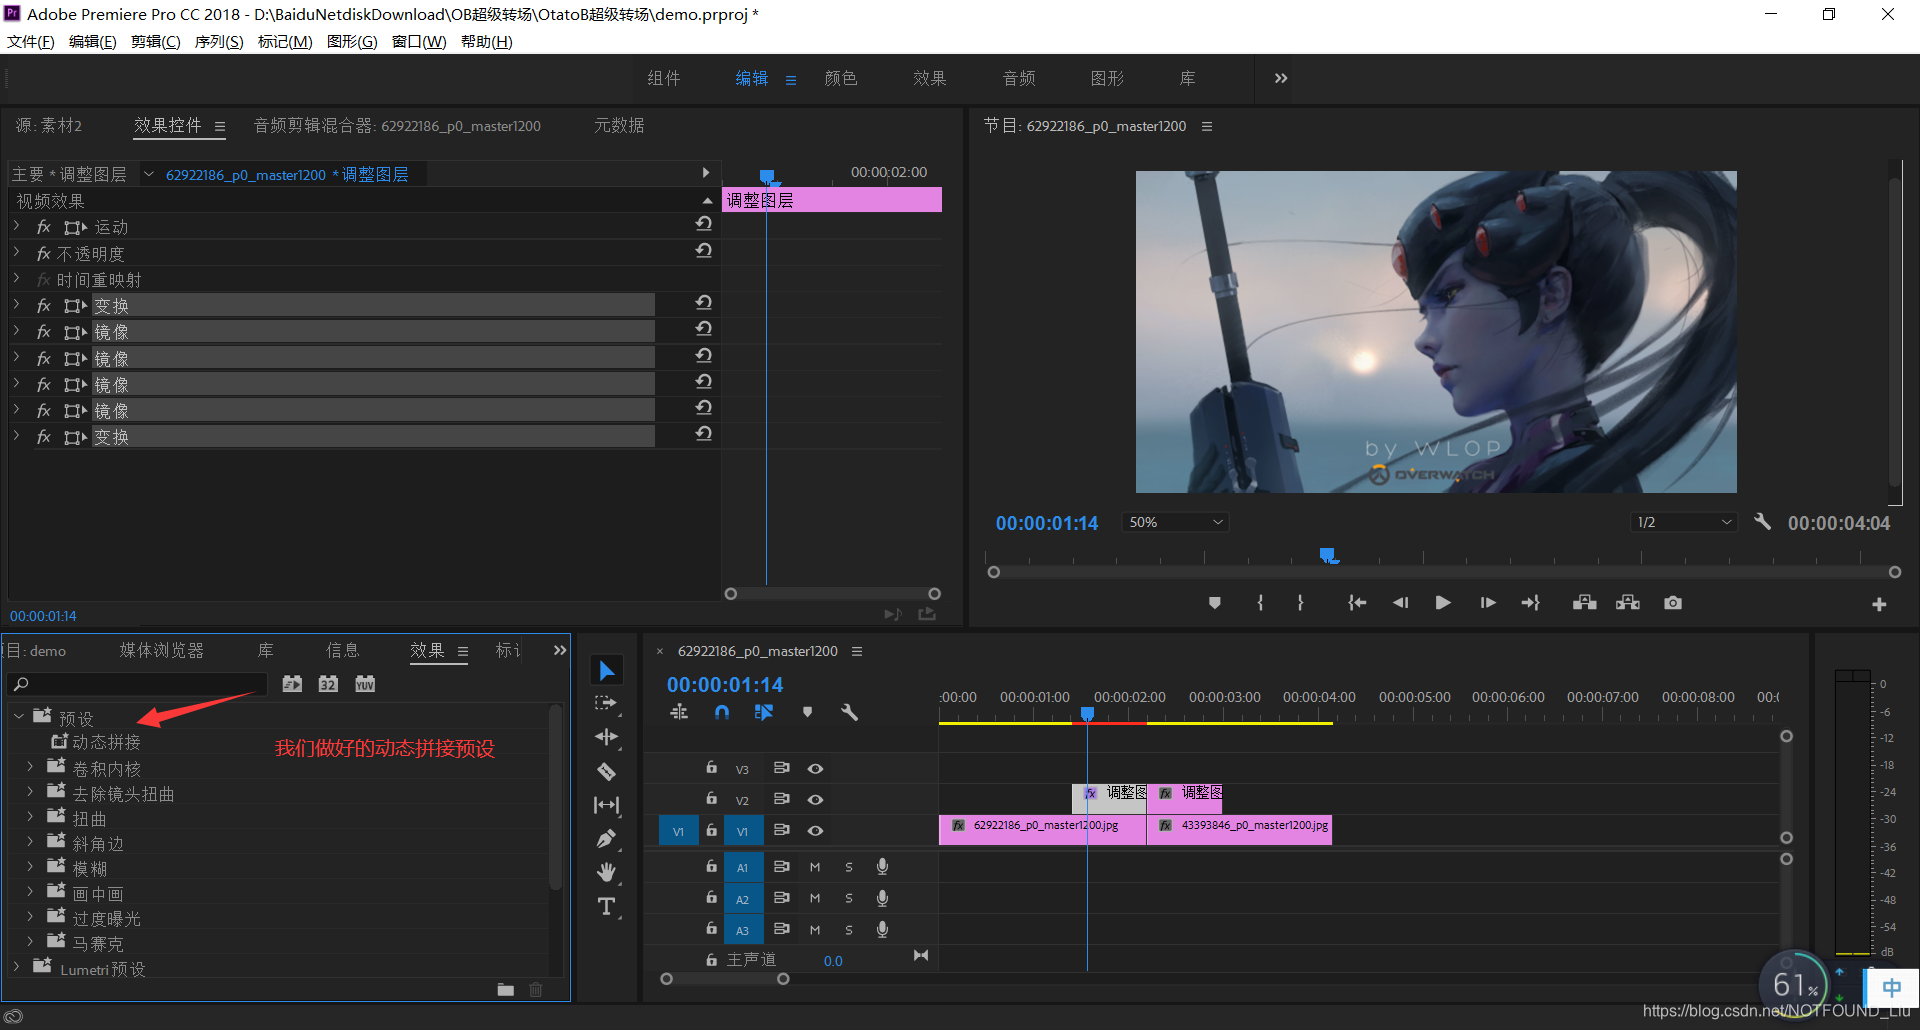
Task: Open timeline display settings wrench
Action: [849, 712]
